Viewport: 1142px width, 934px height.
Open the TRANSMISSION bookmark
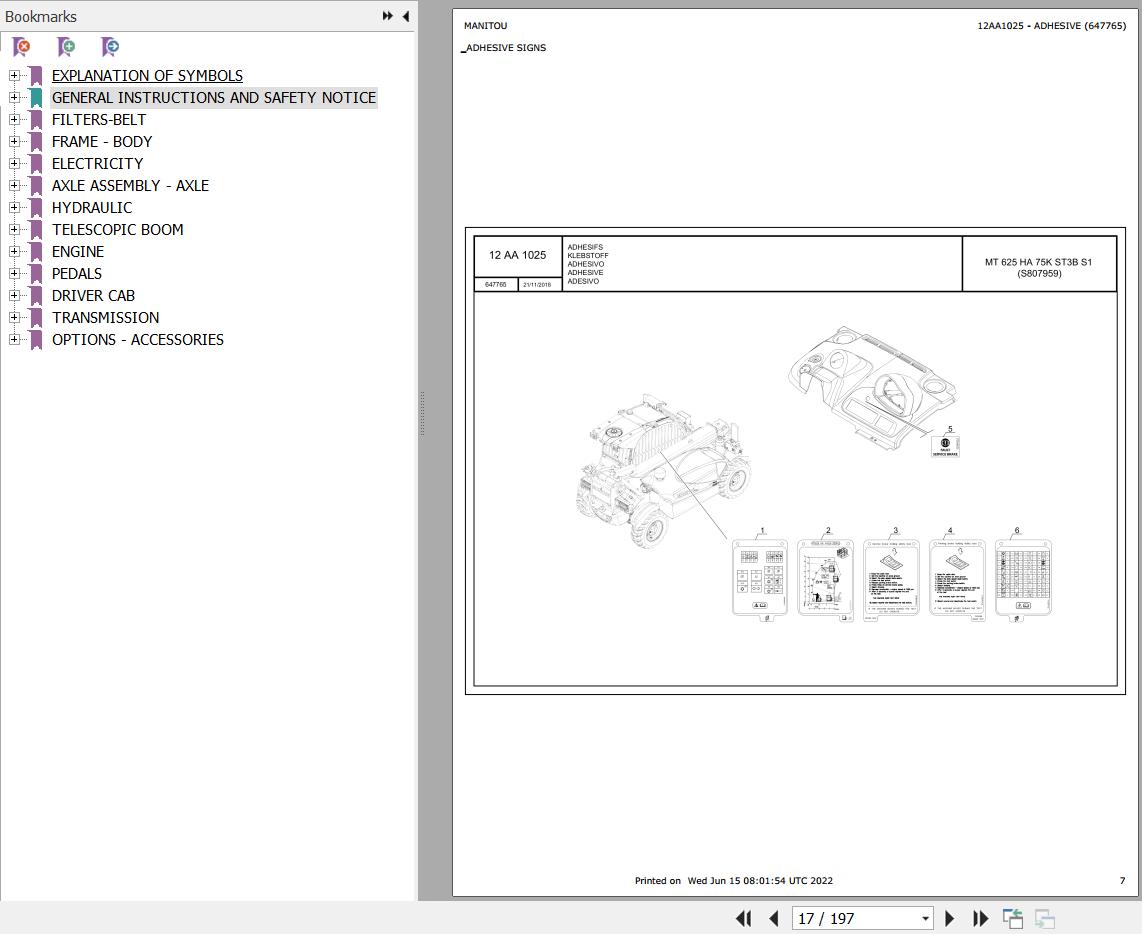106,318
